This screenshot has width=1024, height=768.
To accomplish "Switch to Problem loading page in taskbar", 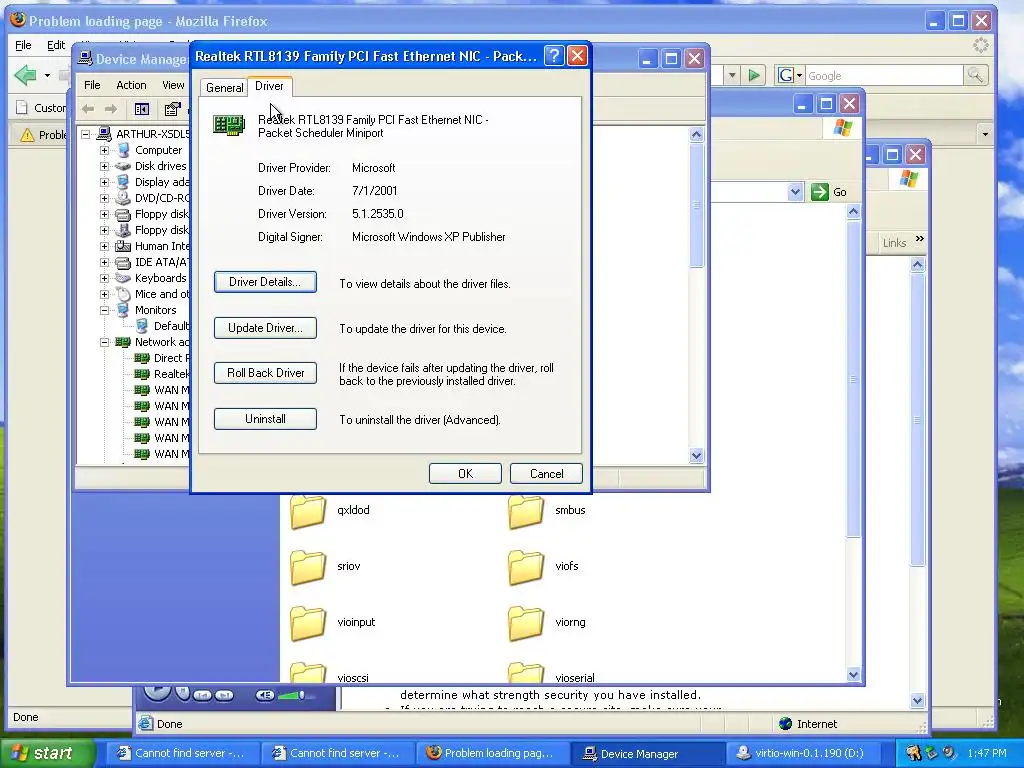I will [491, 754].
